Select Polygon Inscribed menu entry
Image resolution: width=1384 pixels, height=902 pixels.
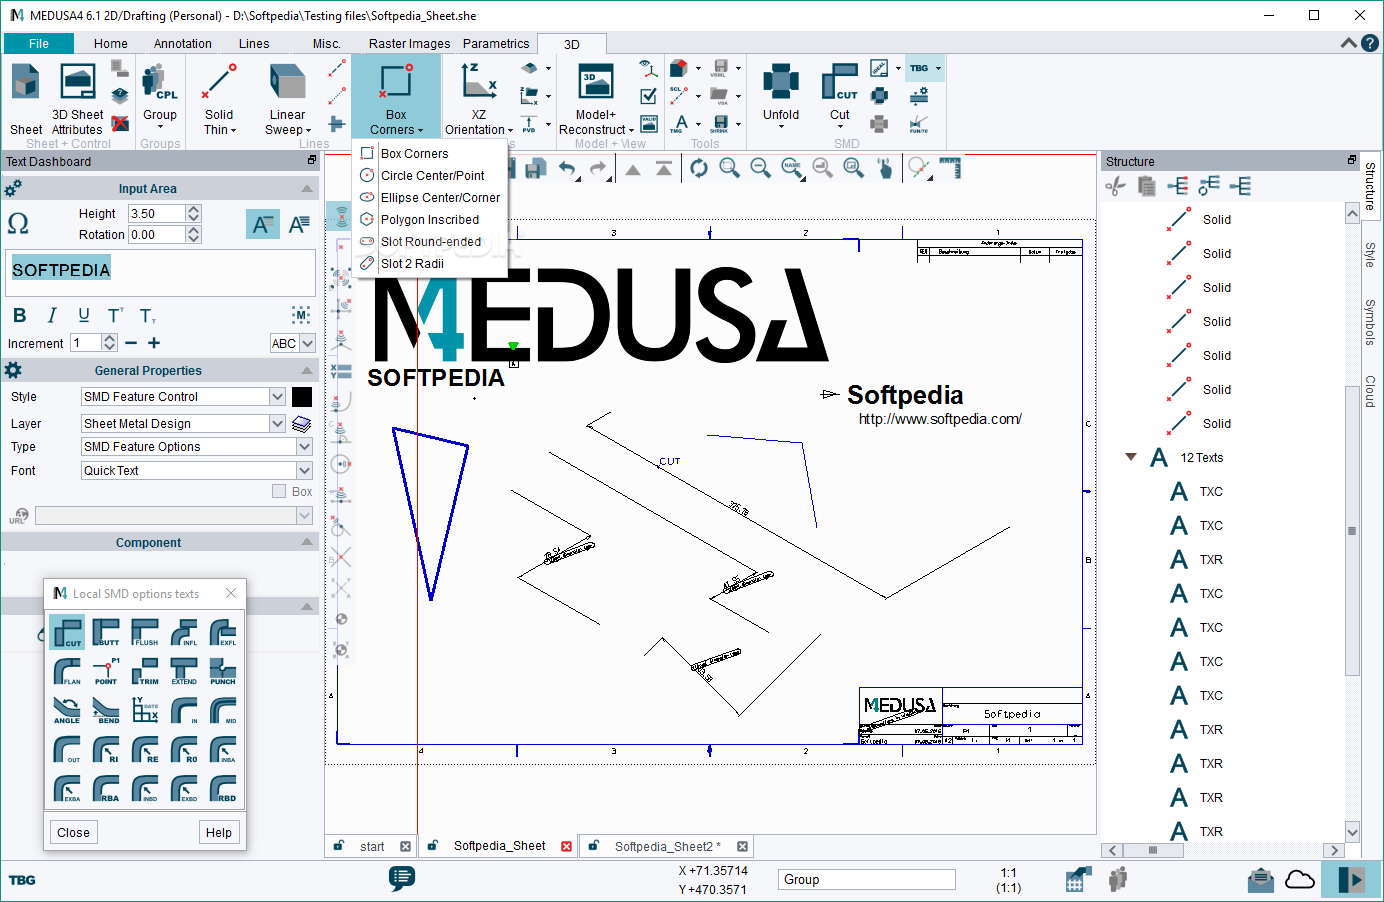(x=430, y=220)
